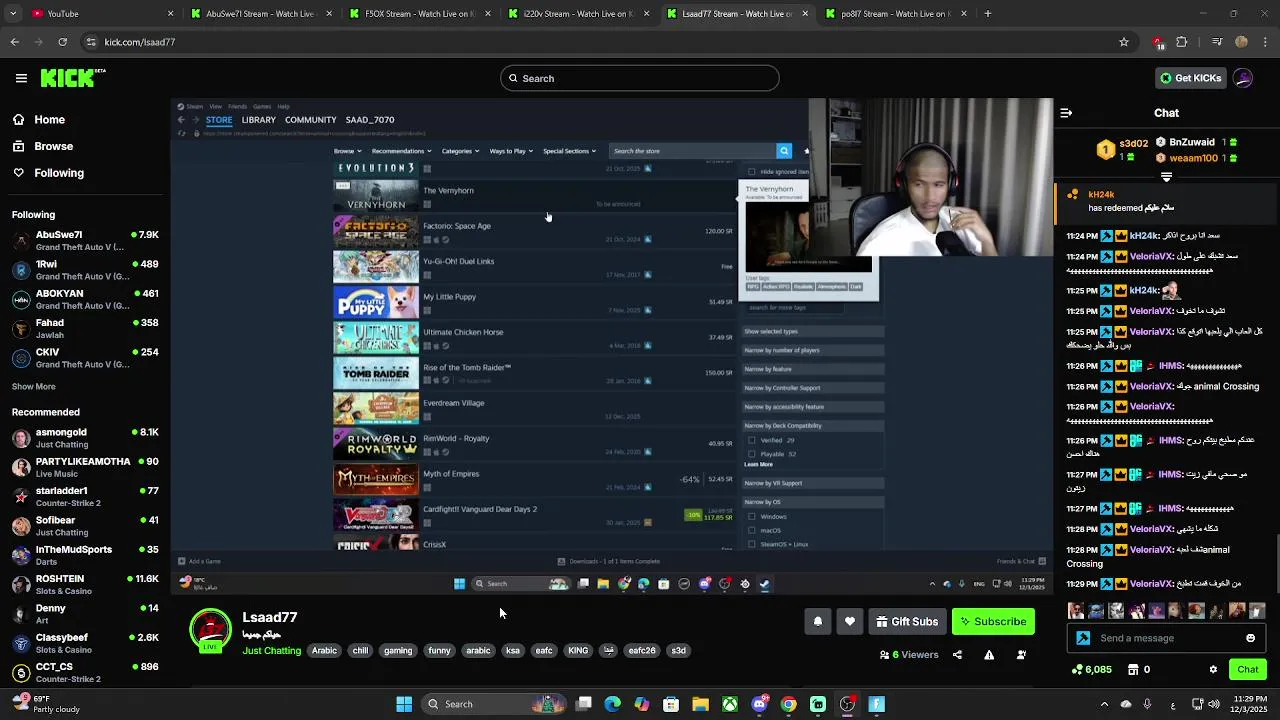
Task: Select the gaming tag
Action: pyautogui.click(x=398, y=651)
